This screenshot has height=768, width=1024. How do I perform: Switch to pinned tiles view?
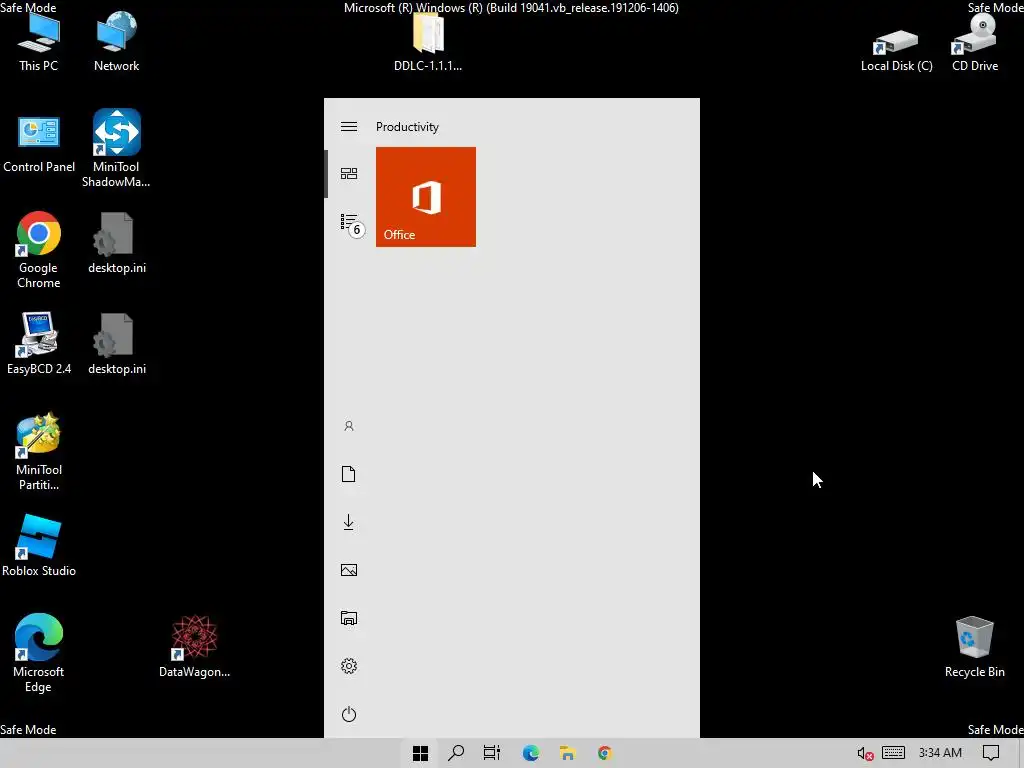[x=349, y=173]
